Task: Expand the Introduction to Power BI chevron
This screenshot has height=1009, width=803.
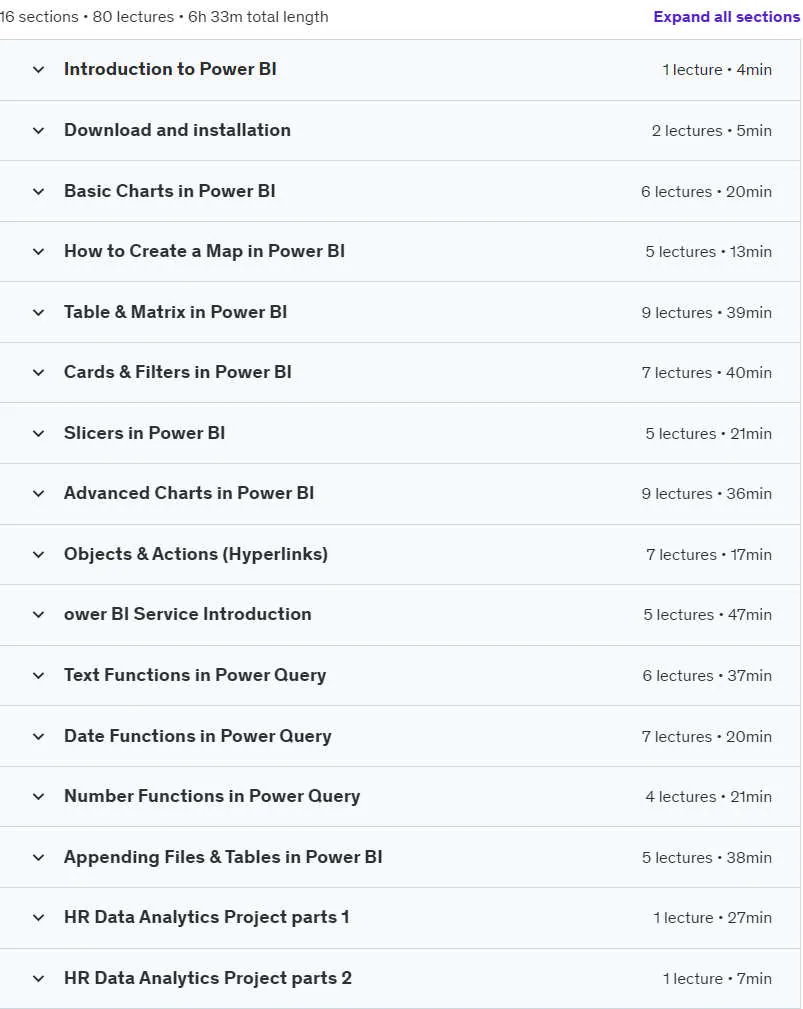Action: tap(39, 69)
